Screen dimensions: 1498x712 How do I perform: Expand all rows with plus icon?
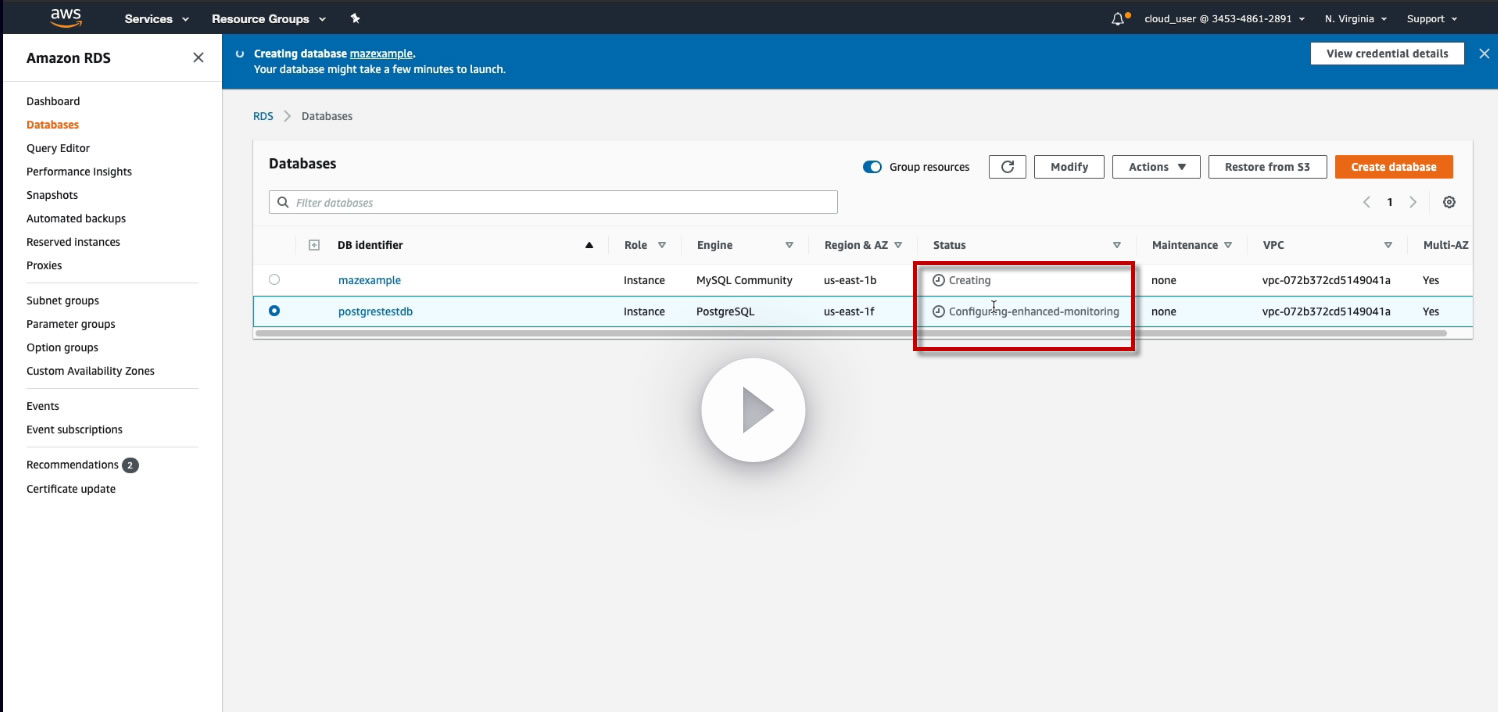[314, 245]
